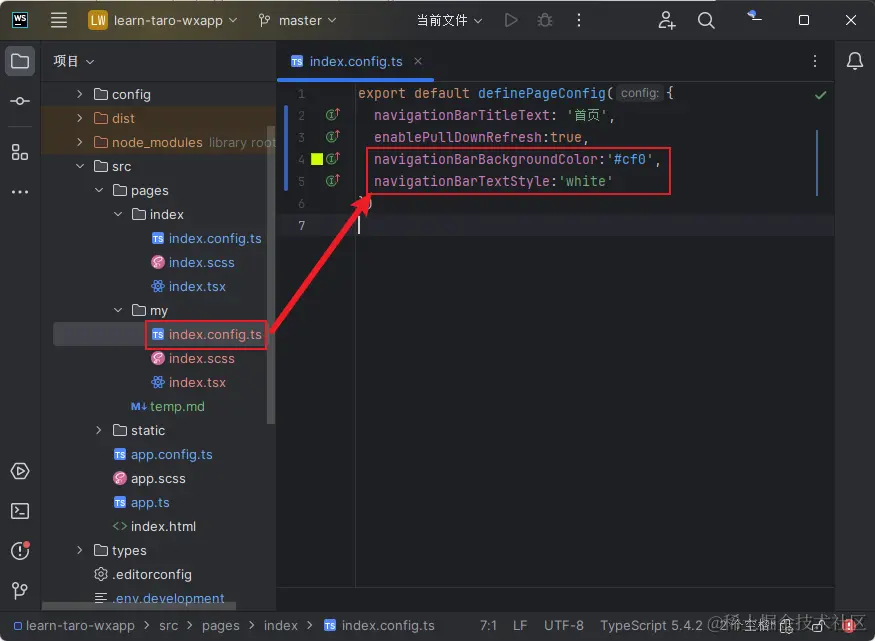
Task: Change the UTF-8 file encoding
Action: 564,625
